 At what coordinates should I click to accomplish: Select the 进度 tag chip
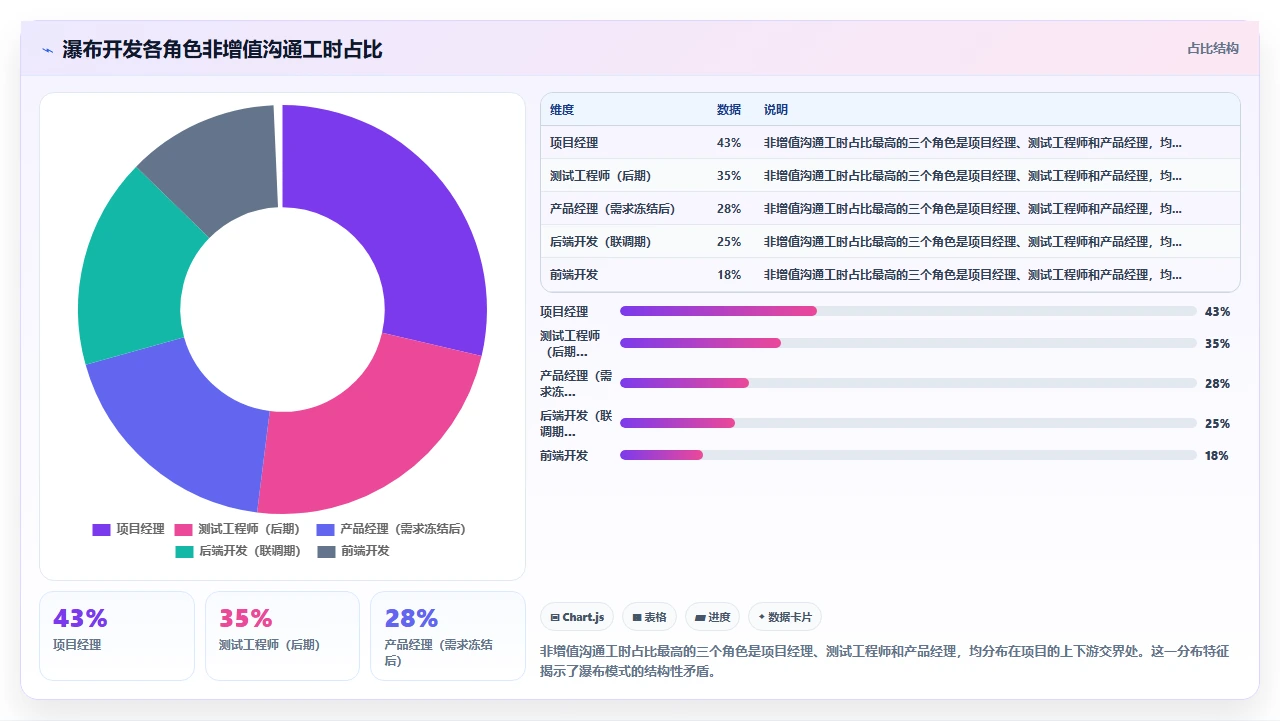coord(712,617)
